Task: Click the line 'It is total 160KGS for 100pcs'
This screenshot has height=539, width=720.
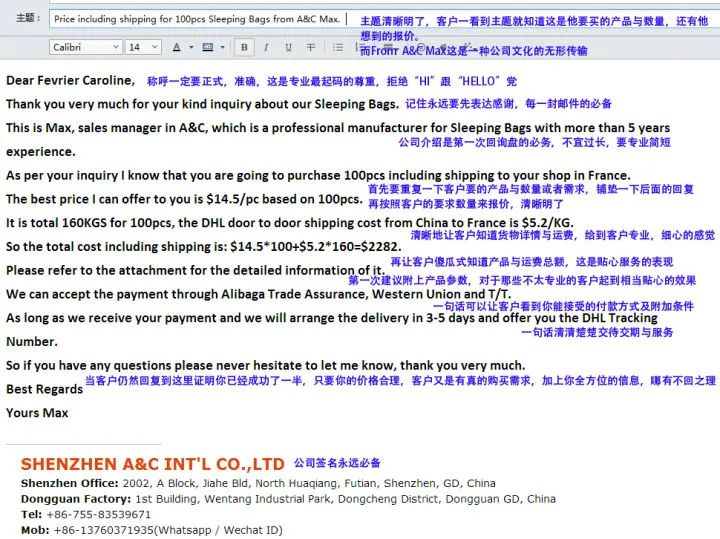Action: tap(290, 223)
